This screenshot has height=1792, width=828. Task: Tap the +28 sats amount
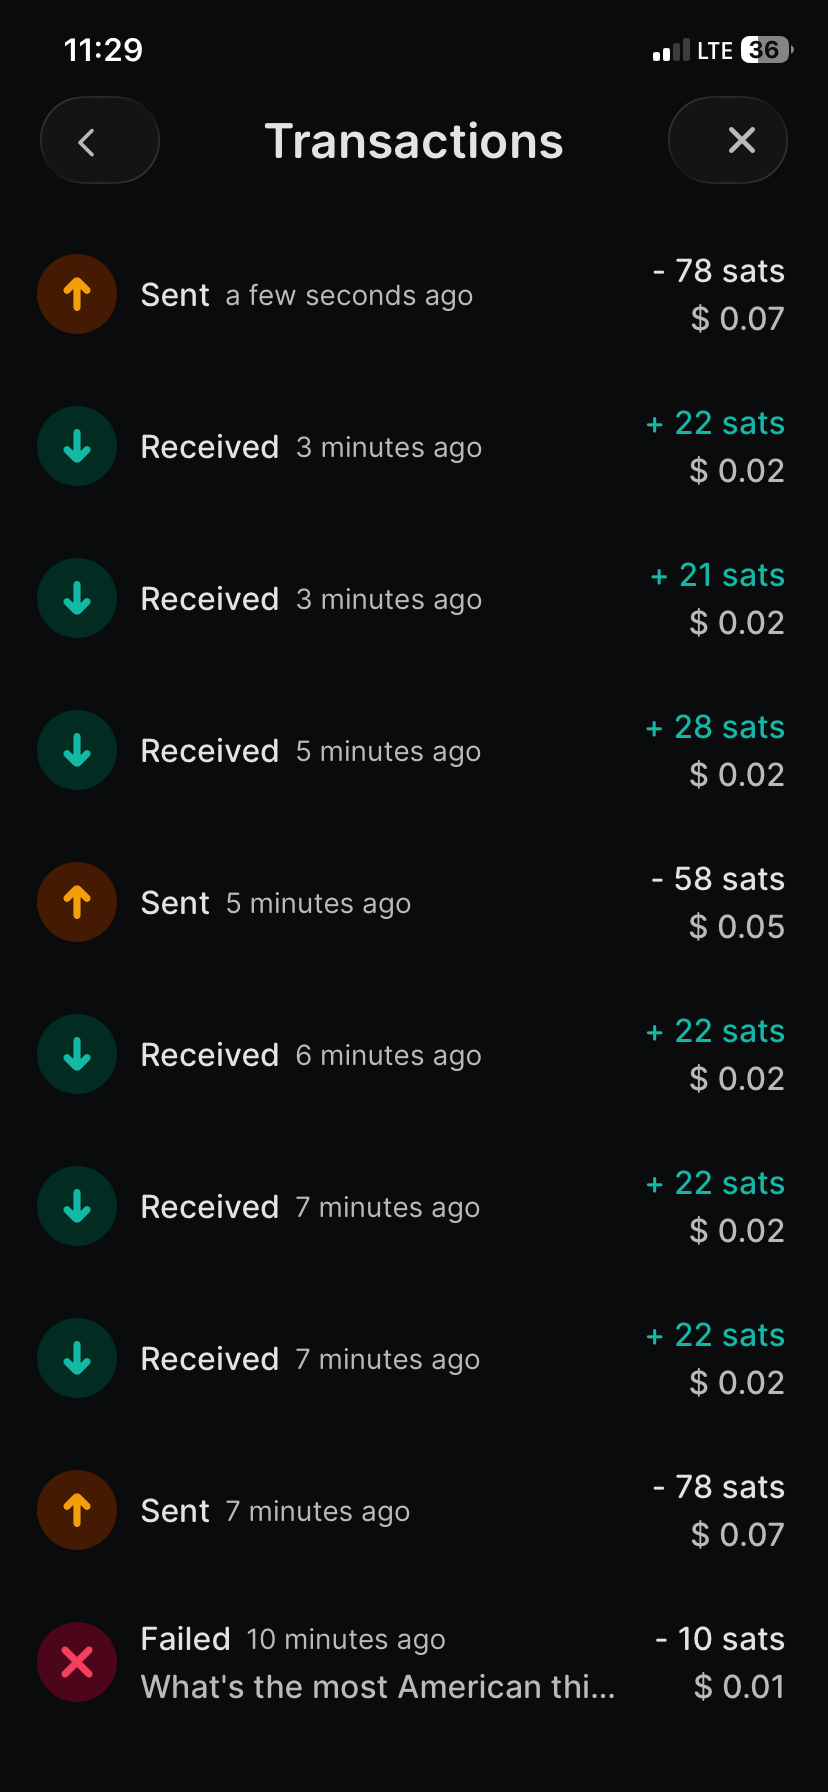(716, 728)
